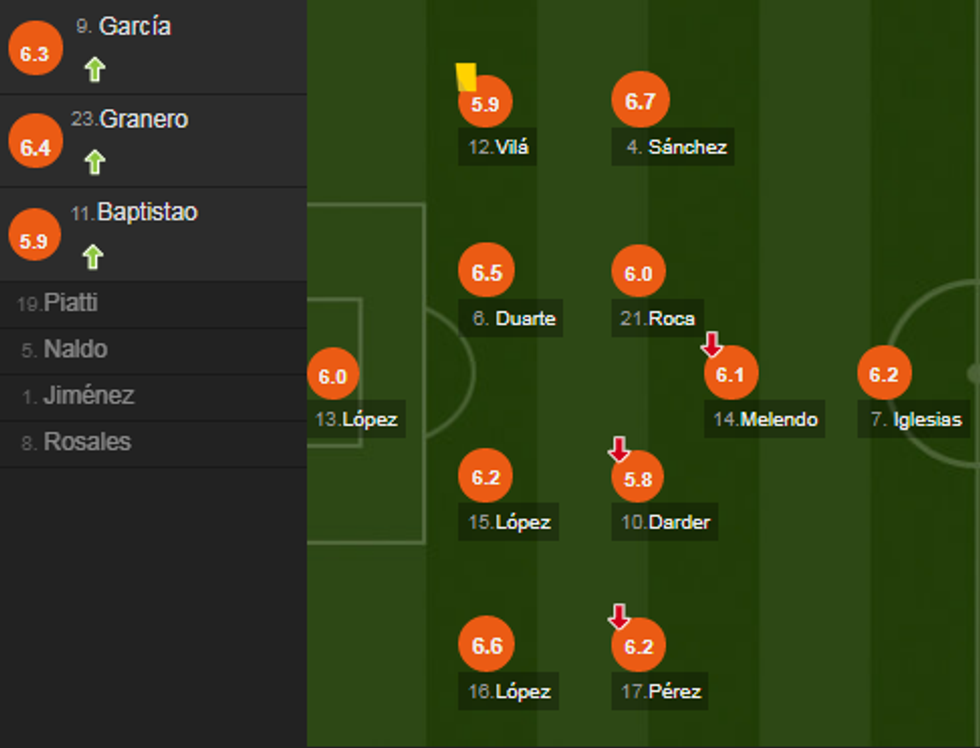Click goalkeeper 13. López name label
980x748 pixels.
click(356, 419)
